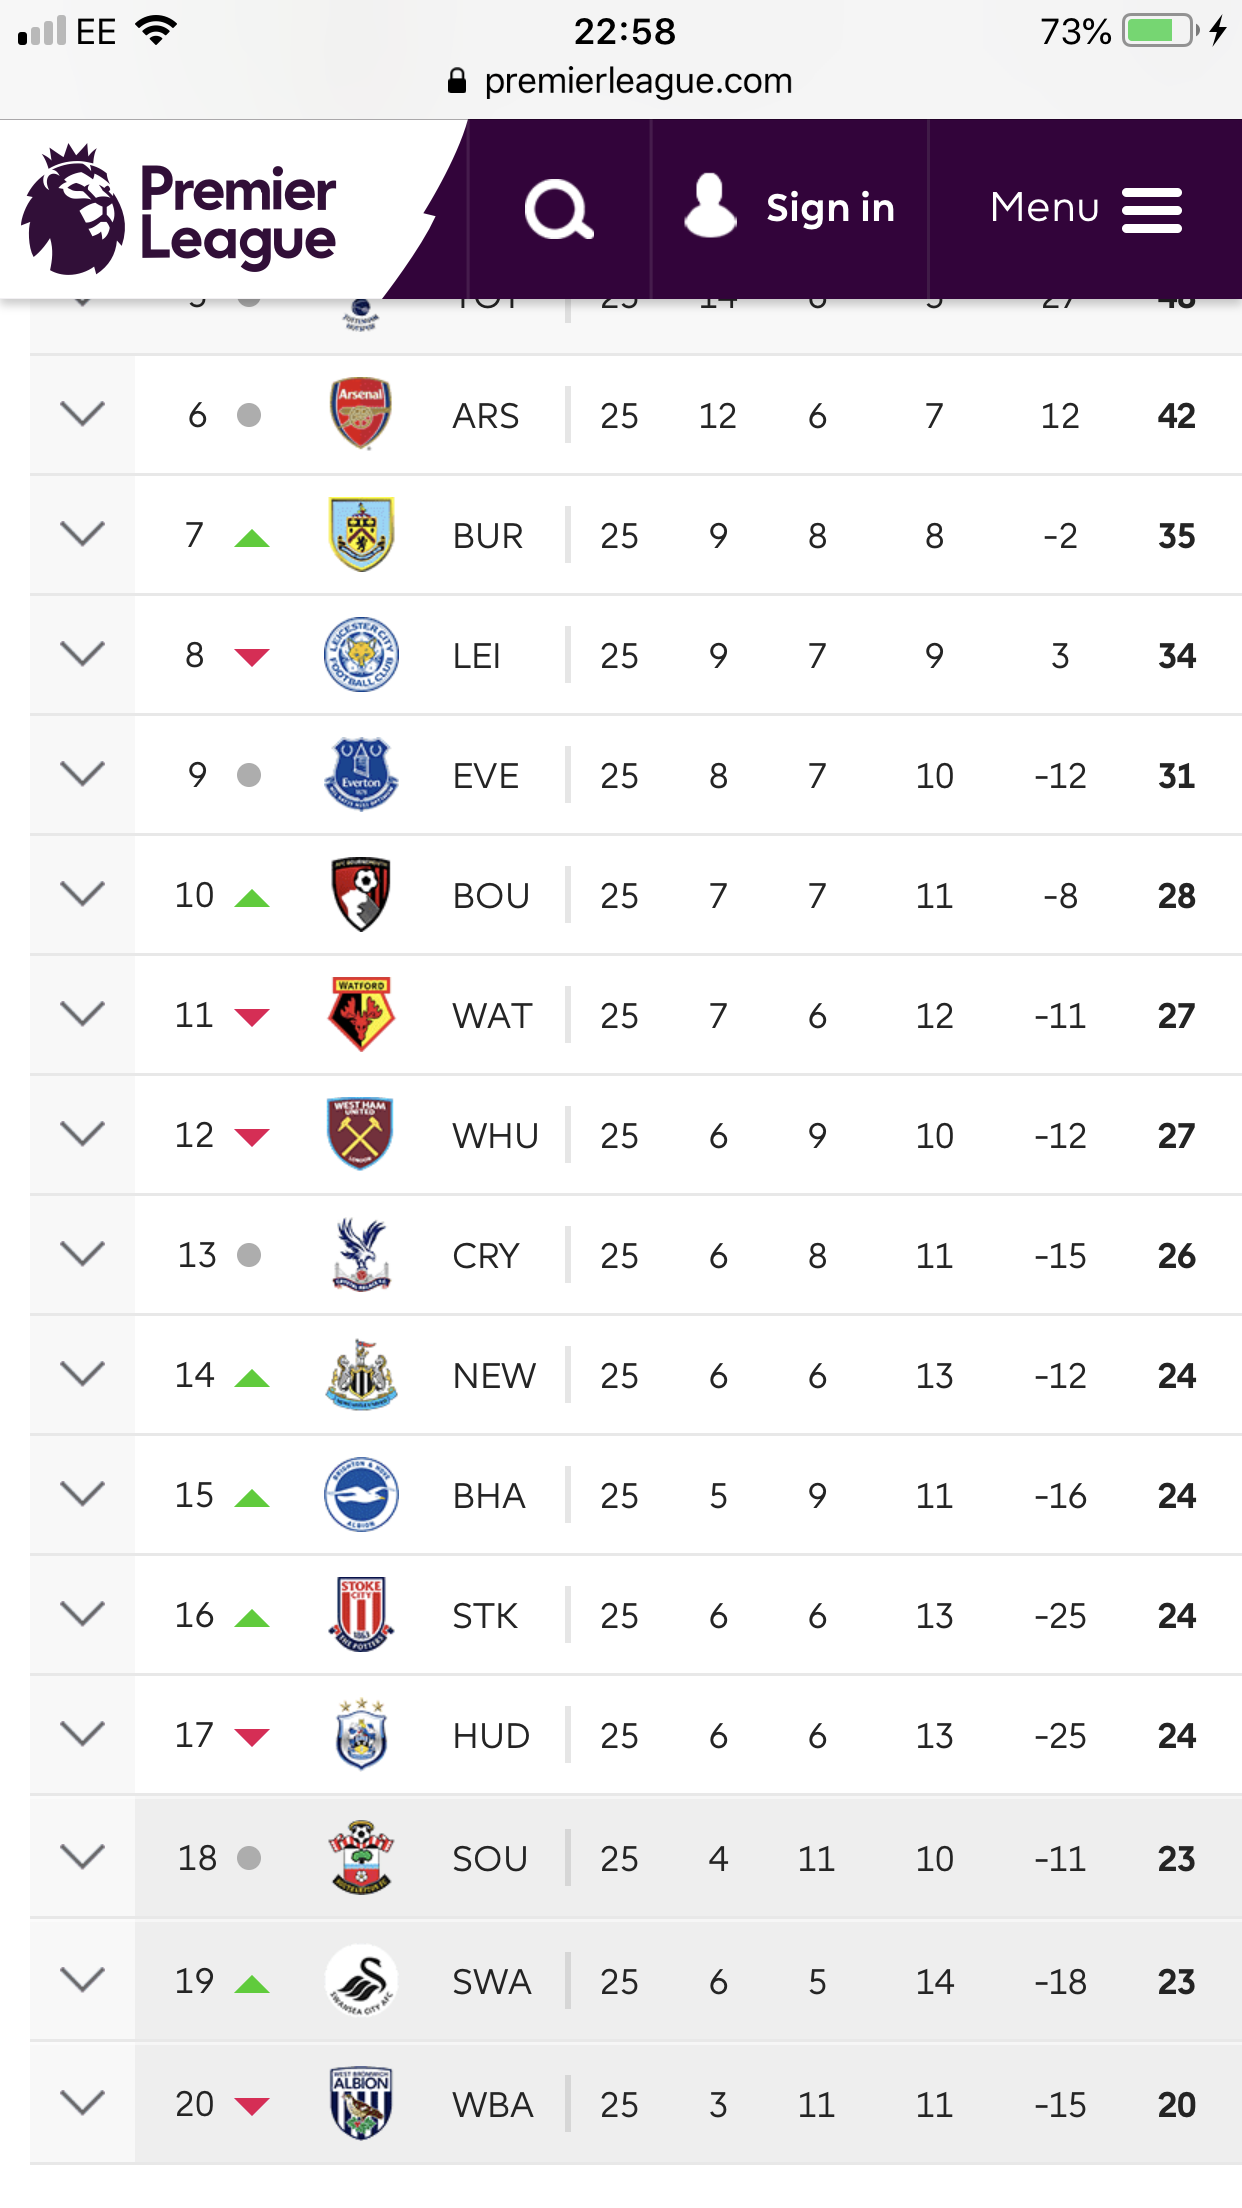This screenshot has width=1242, height=2208.
Task: Select the NEW team abbreviation
Action: (494, 1376)
